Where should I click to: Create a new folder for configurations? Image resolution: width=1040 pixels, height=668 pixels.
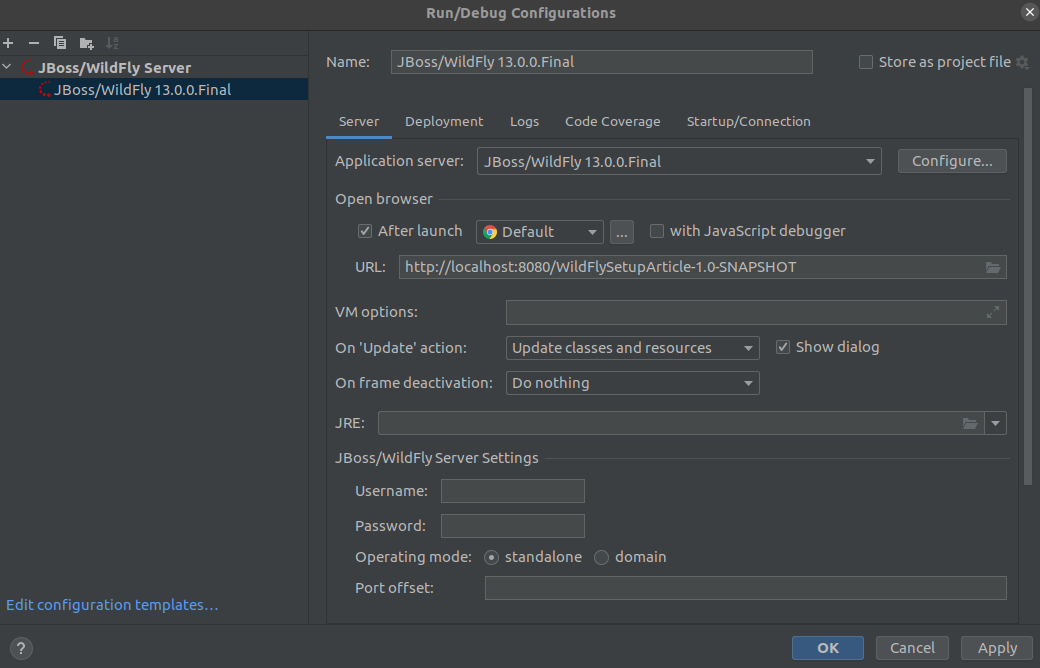pos(85,43)
